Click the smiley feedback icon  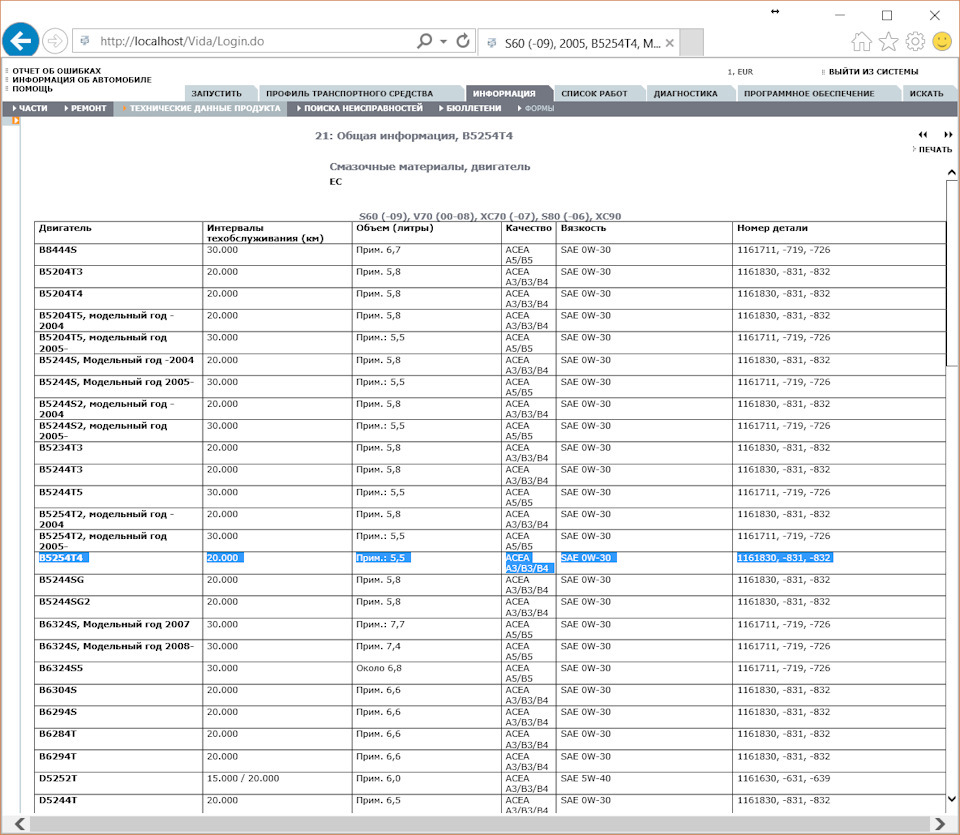[x=942, y=41]
